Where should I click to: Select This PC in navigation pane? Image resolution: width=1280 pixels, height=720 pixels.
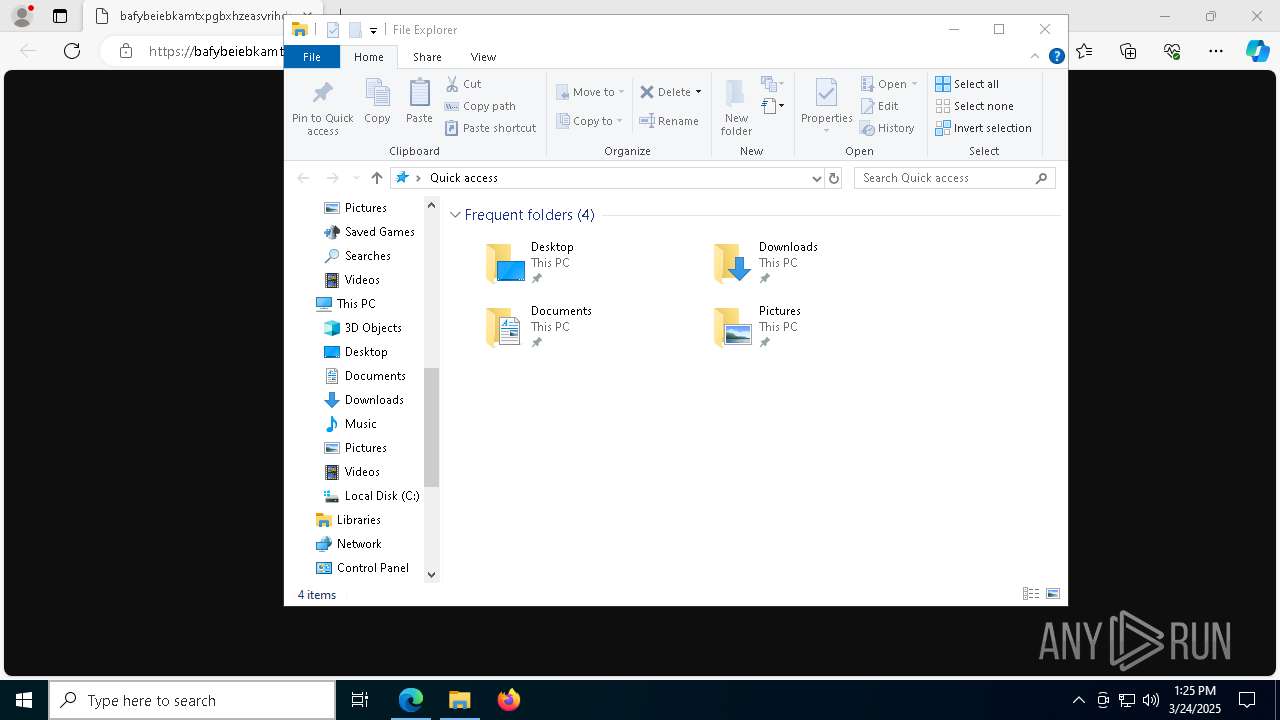click(x=346, y=304)
